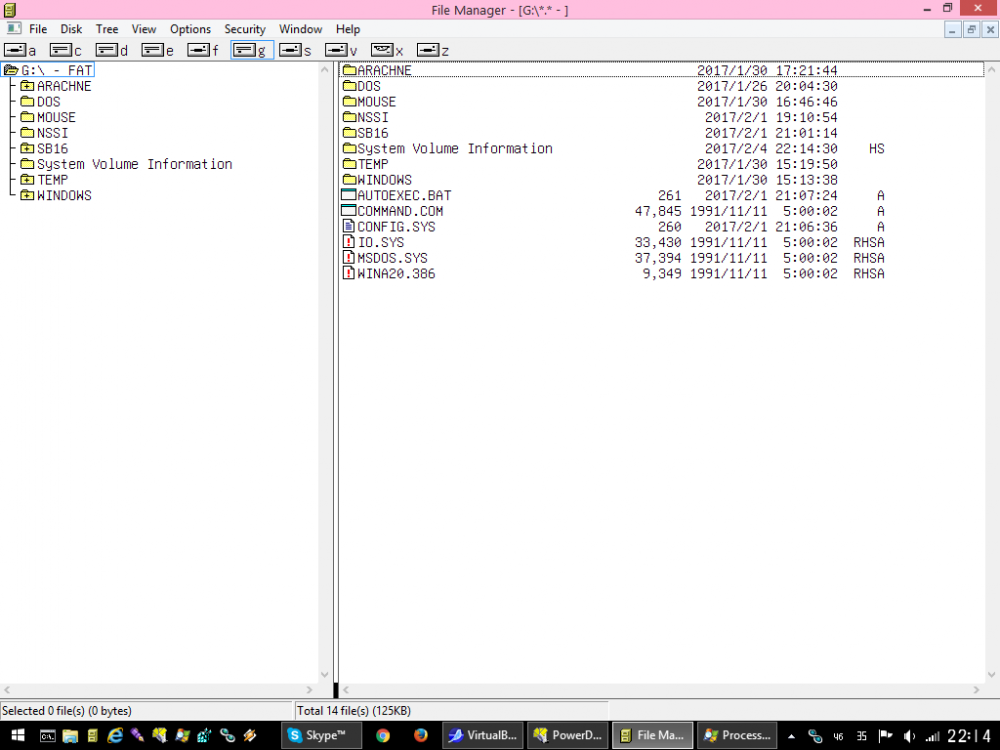Screen dimensions: 1000x750
Task: Select the COMMAND.COM program icon
Action: (349, 211)
